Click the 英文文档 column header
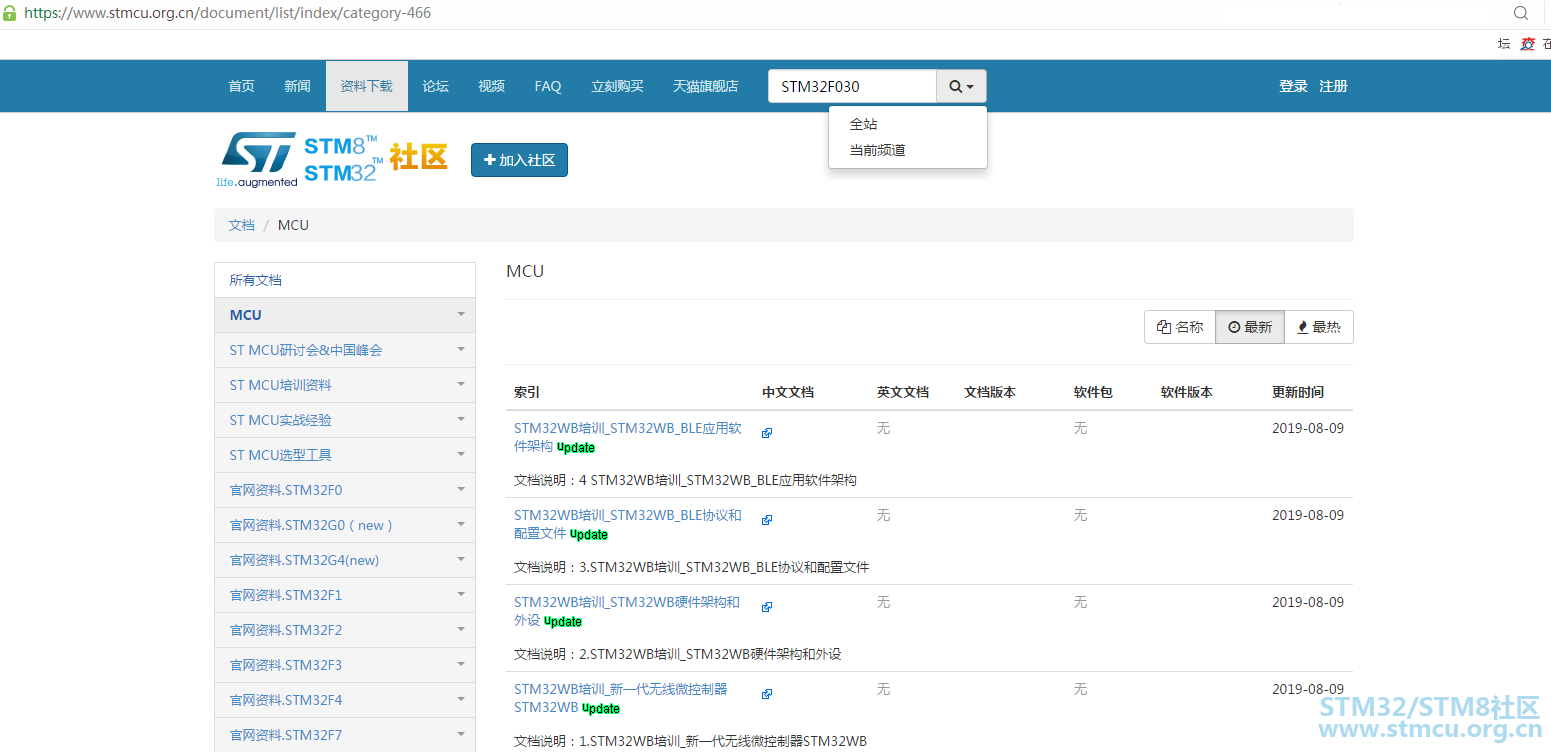This screenshot has height=752, width=1551. pos(903,392)
